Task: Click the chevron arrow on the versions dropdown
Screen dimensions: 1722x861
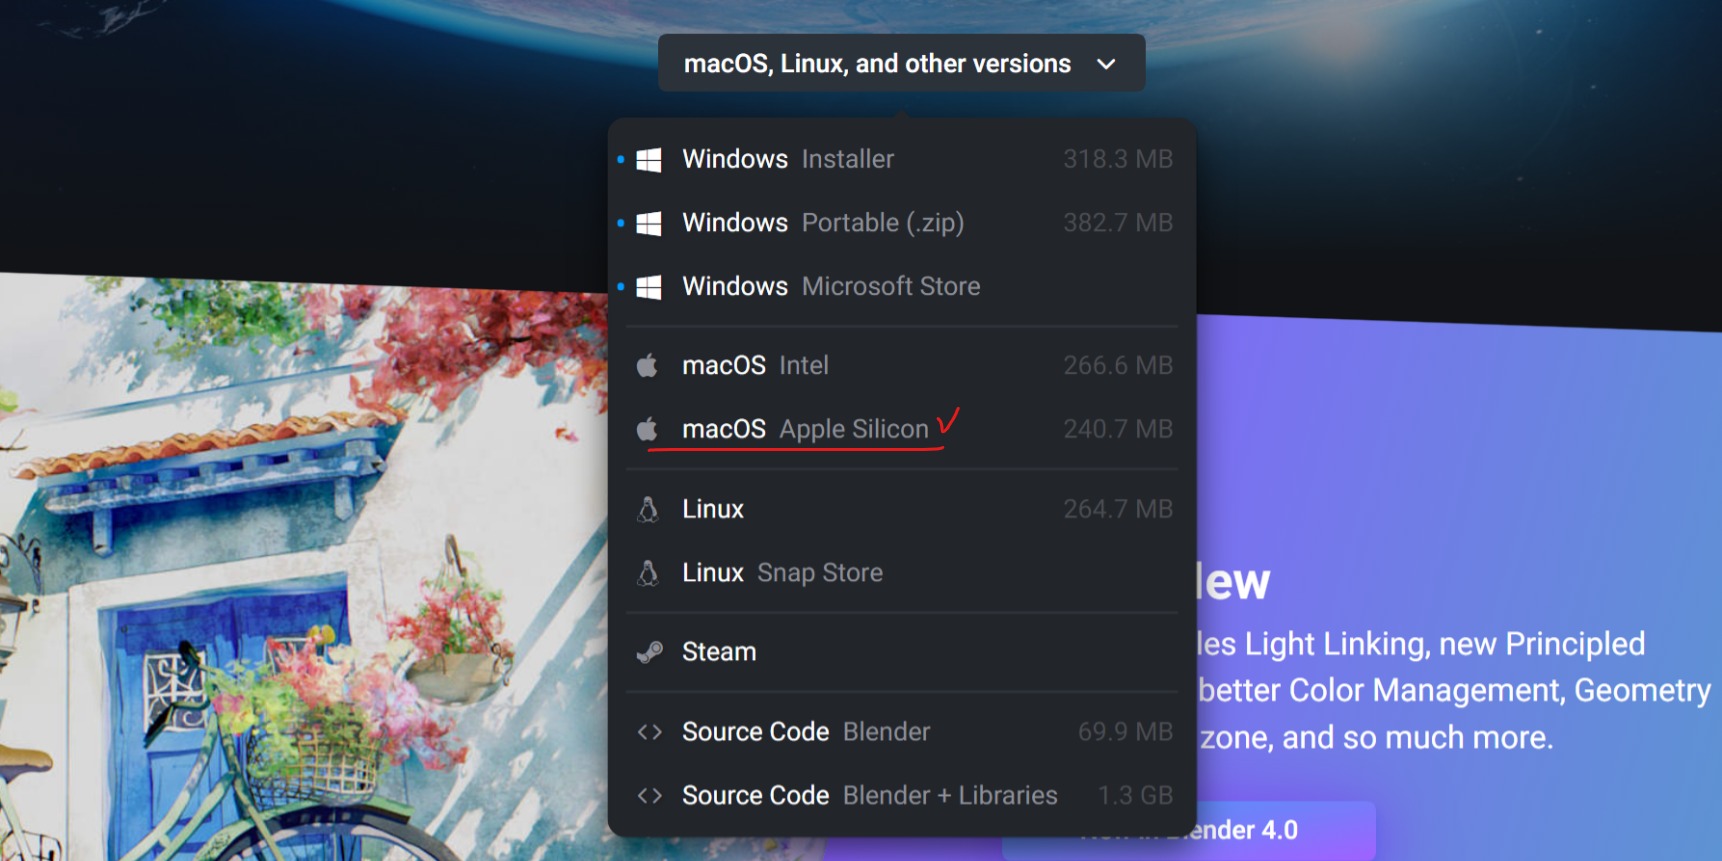Action: pyautogui.click(x=1106, y=64)
